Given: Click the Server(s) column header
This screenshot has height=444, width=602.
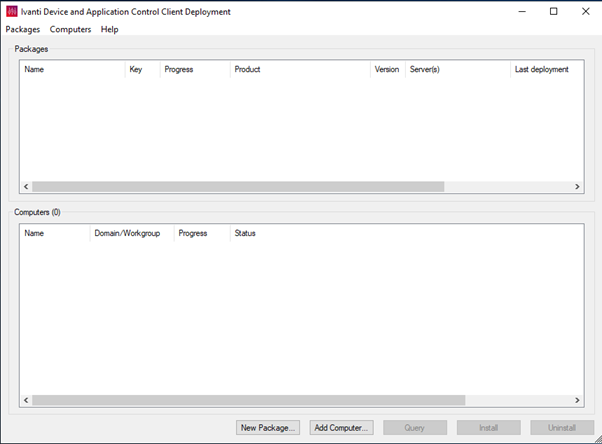Looking at the screenshot, I should click(x=456, y=70).
